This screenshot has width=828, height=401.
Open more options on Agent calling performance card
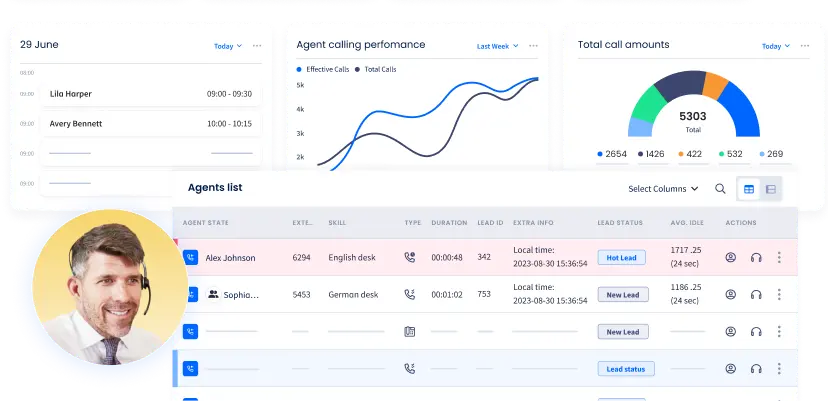[x=533, y=46]
